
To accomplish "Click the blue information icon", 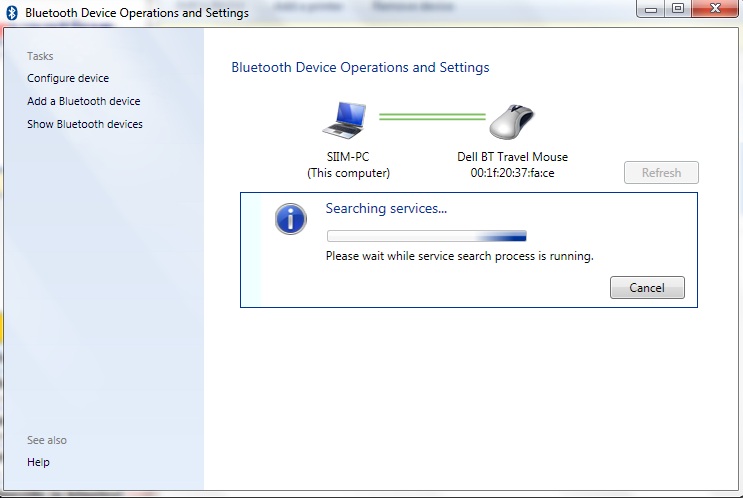I will point(290,219).
